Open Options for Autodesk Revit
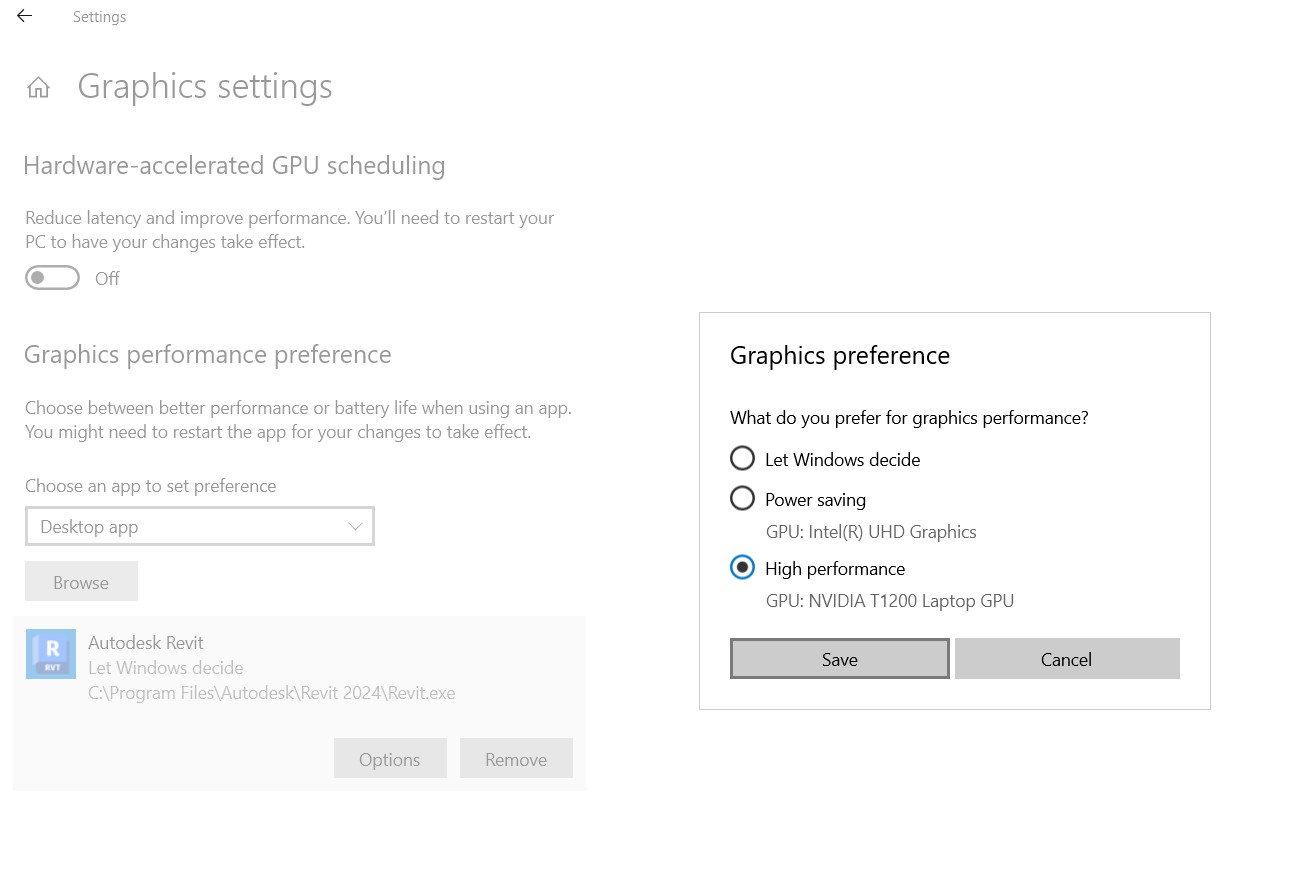 point(389,759)
